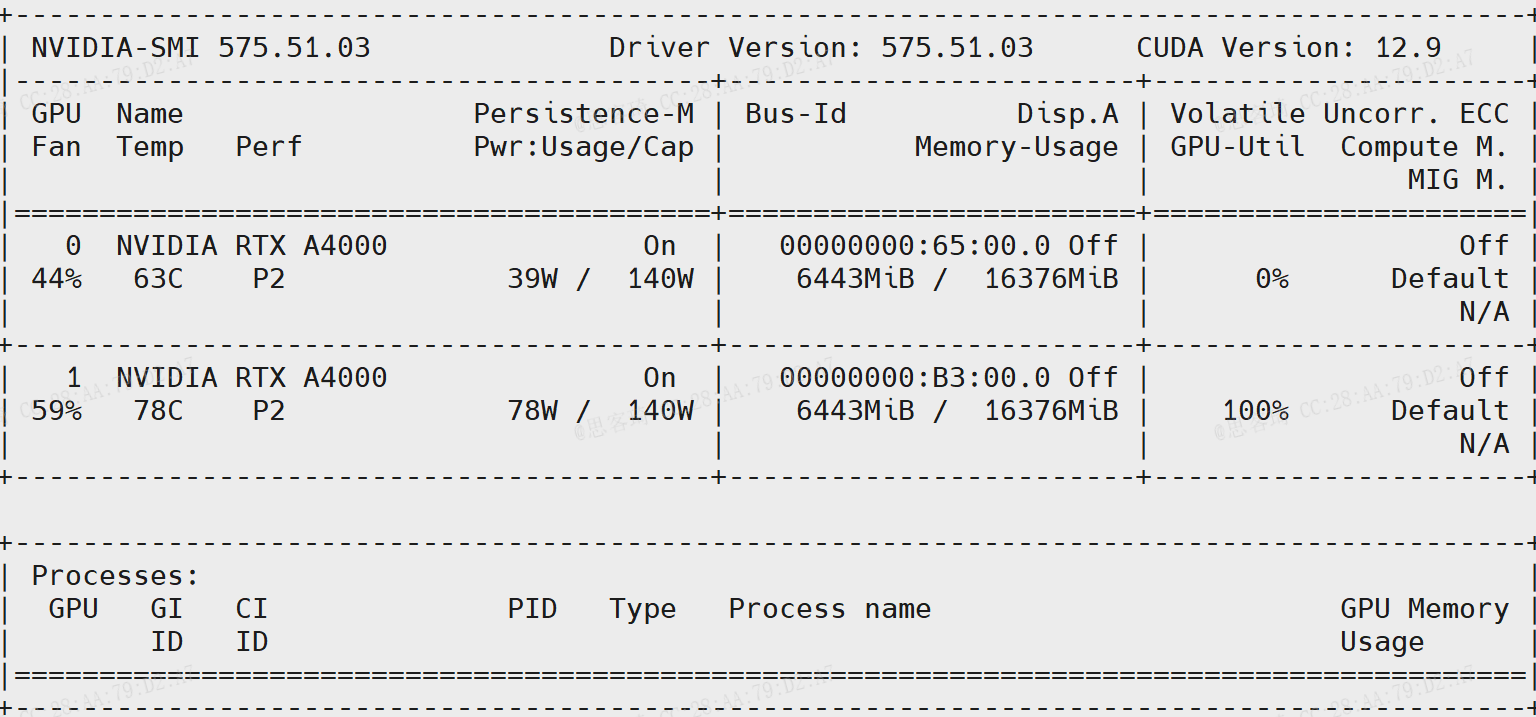1536x717 pixels.
Task: Select GPU 1's "NVIDIA RTX A4000" name
Action: 252,378
